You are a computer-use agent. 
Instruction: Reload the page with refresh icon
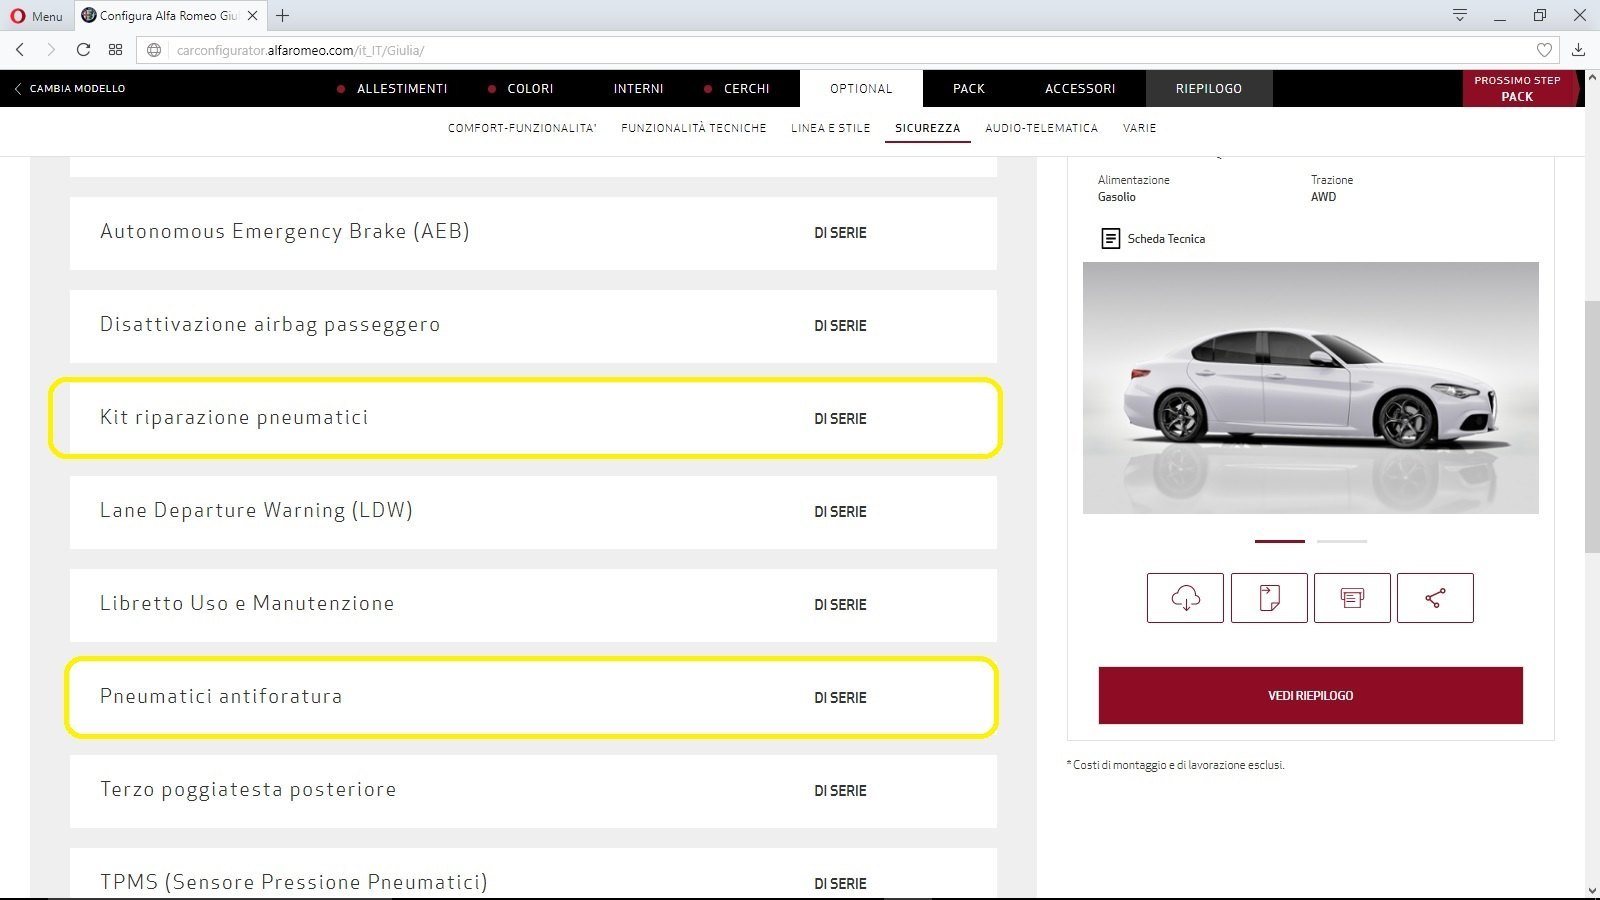tap(83, 50)
